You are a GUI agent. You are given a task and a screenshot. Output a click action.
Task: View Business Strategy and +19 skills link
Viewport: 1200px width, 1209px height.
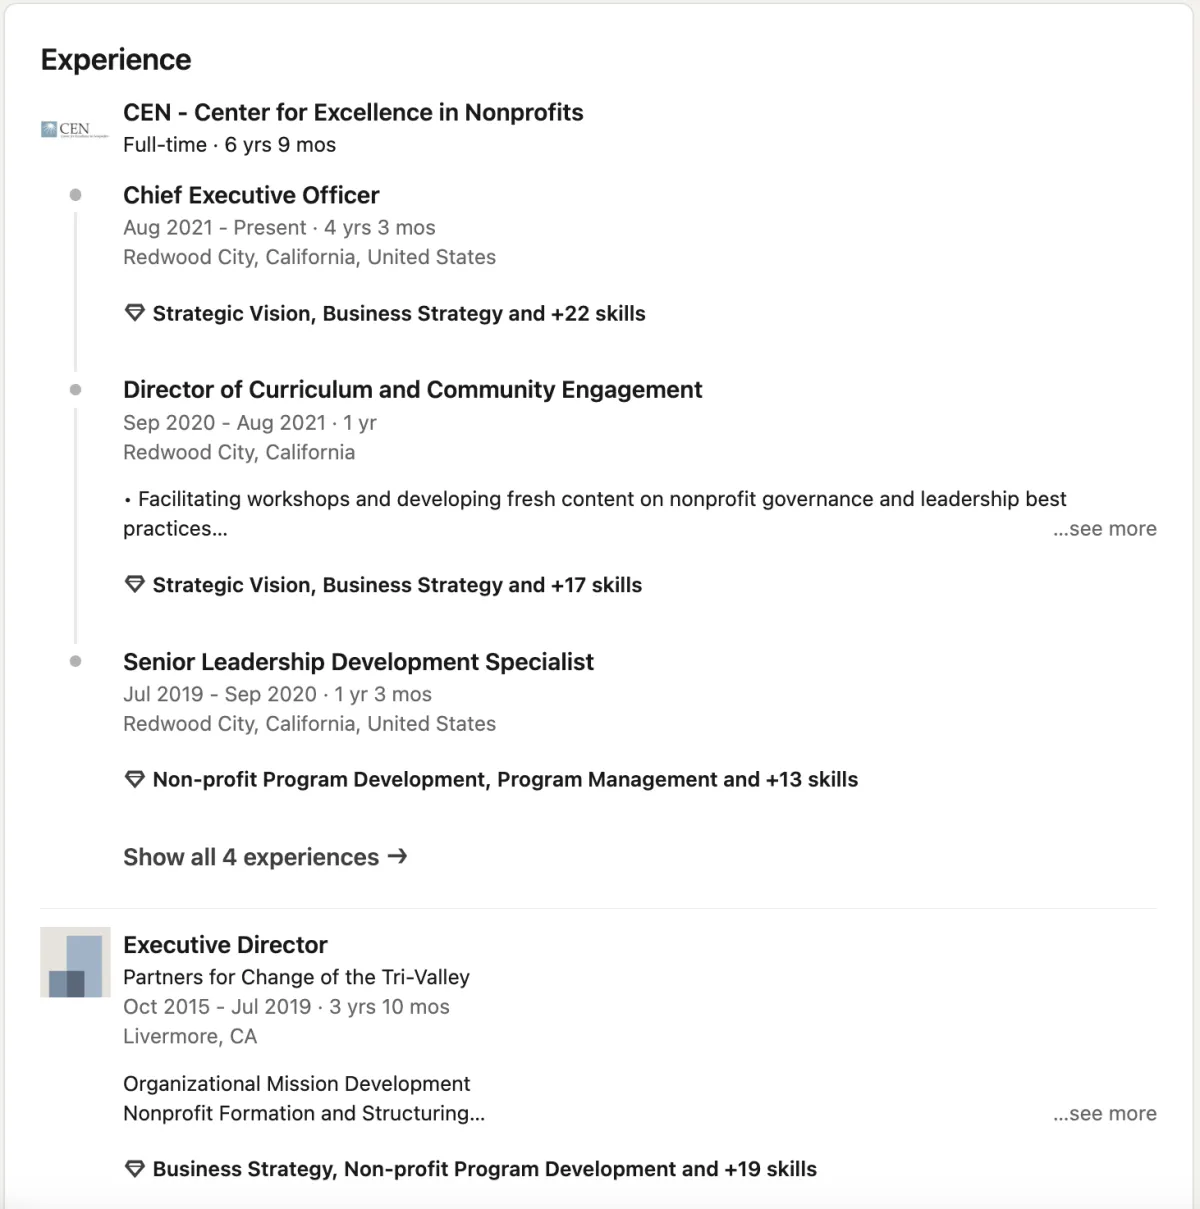(x=484, y=1169)
